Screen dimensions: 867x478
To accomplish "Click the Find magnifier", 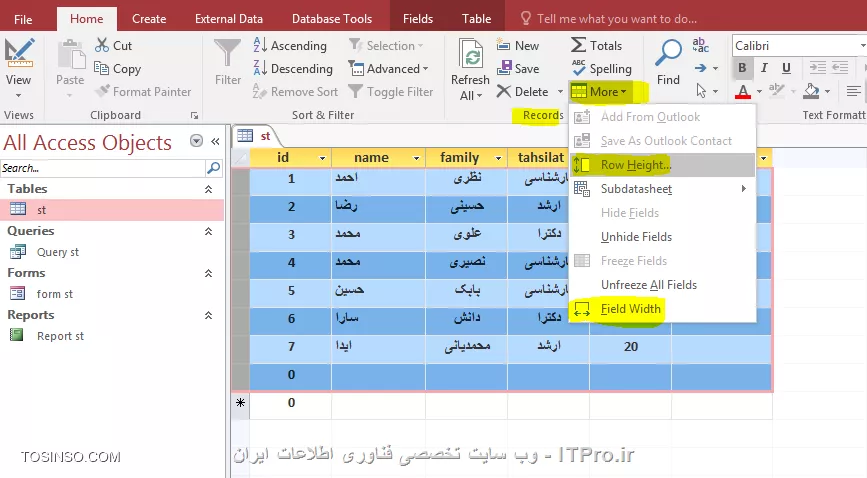I will click(668, 62).
